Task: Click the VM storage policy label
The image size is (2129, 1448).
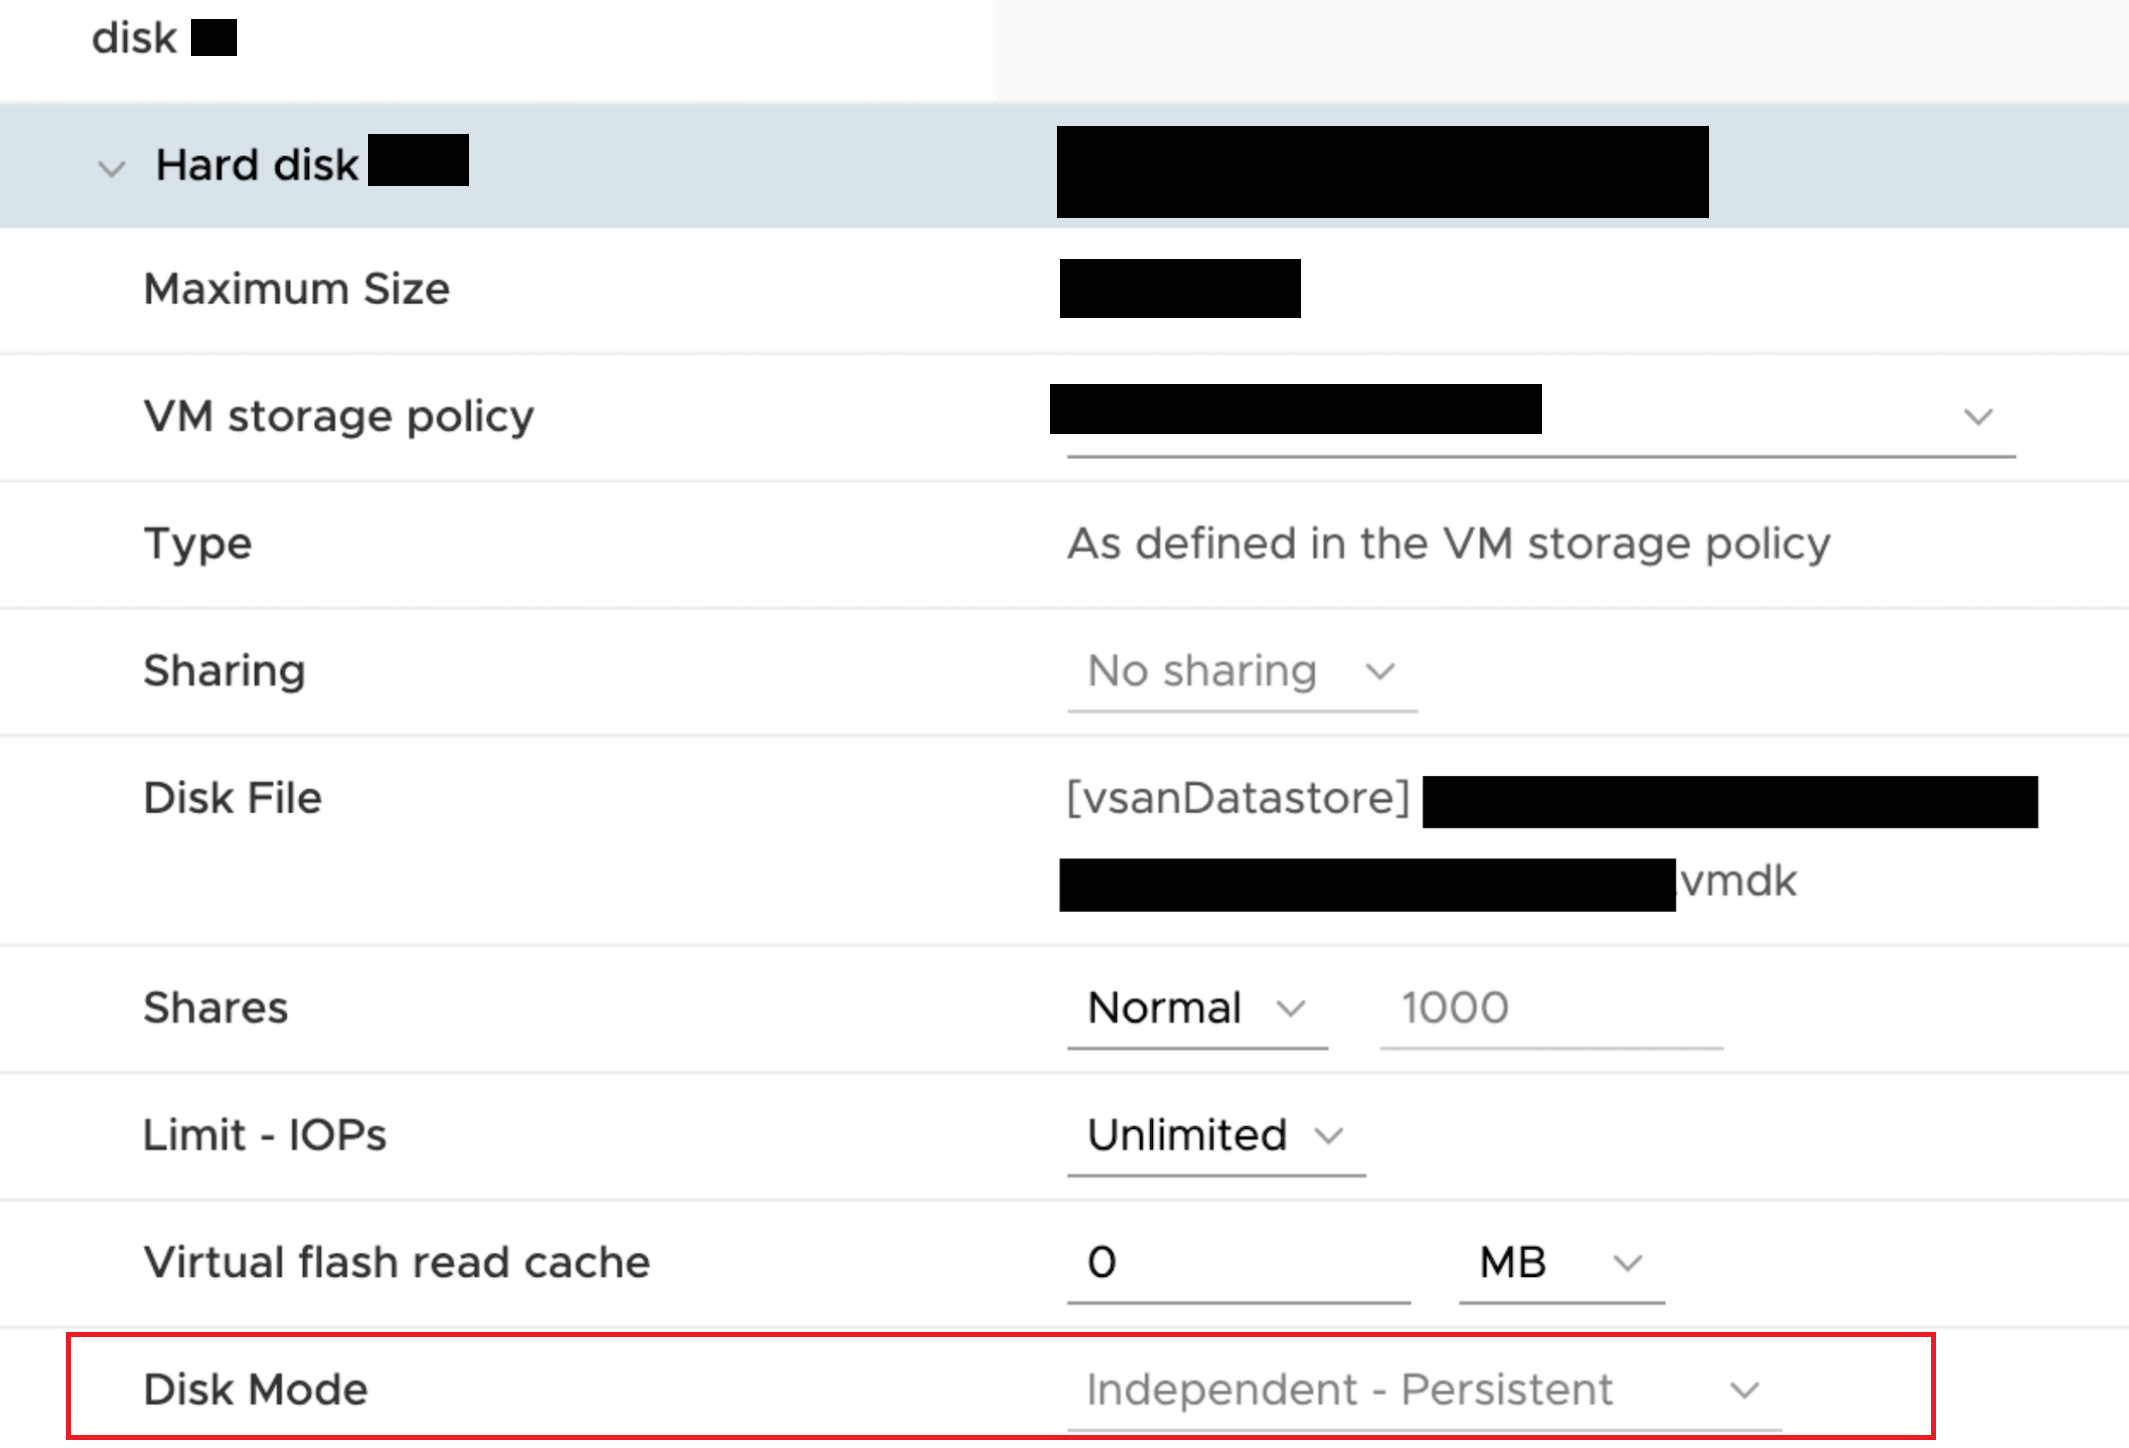Action: coord(339,417)
